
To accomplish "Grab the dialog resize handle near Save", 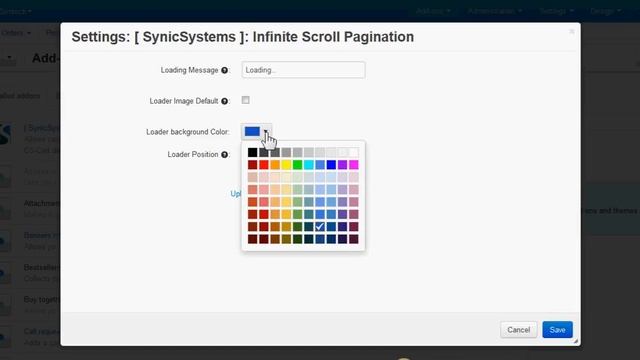I will tap(576, 341).
